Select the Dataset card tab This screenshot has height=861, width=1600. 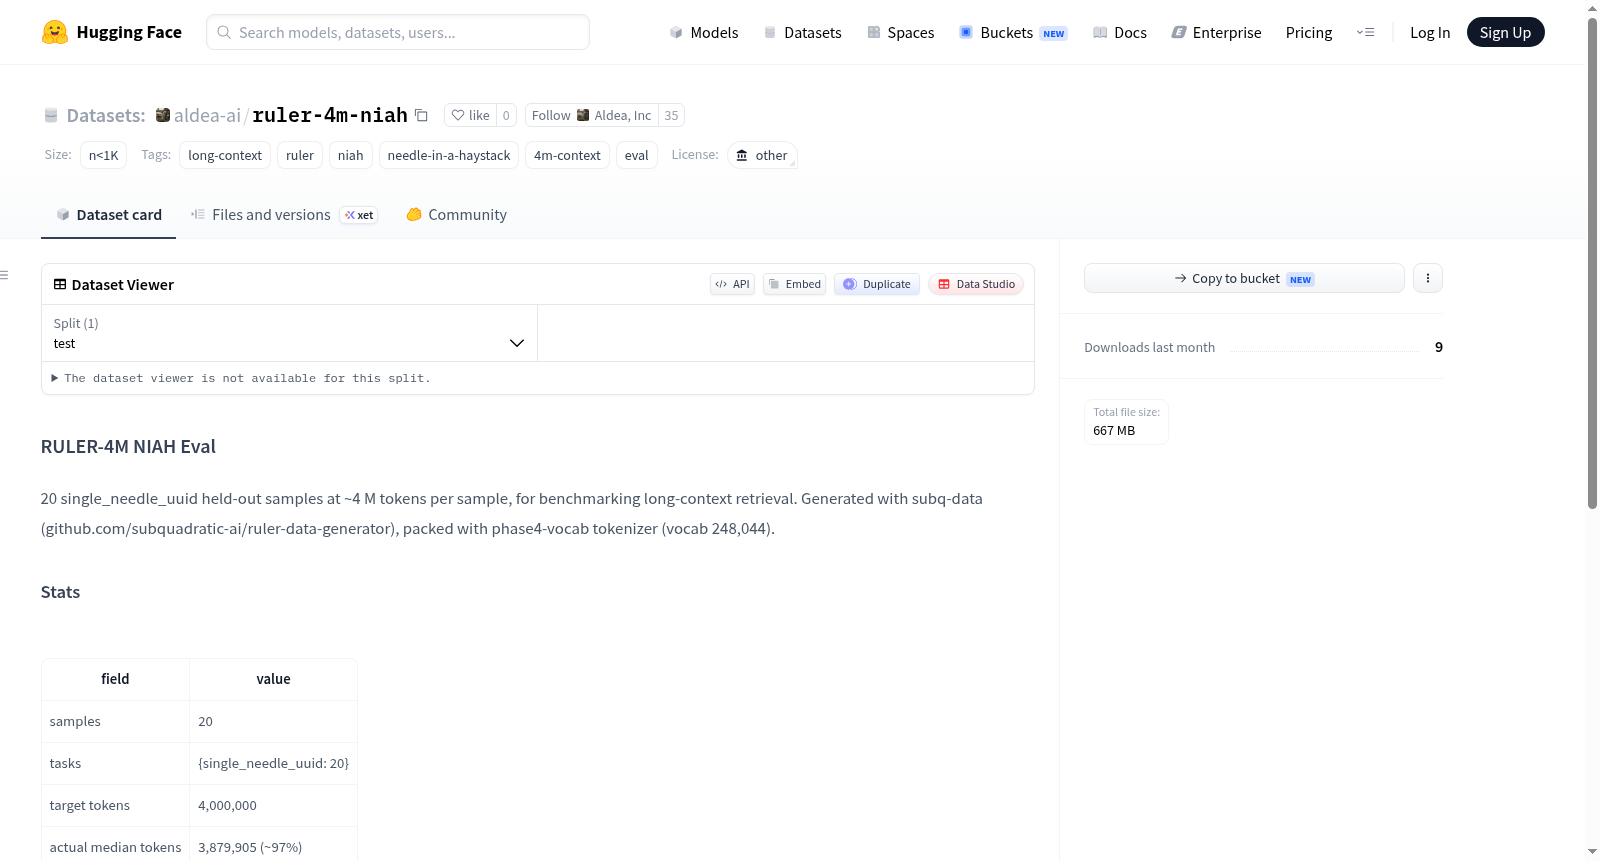pos(109,214)
